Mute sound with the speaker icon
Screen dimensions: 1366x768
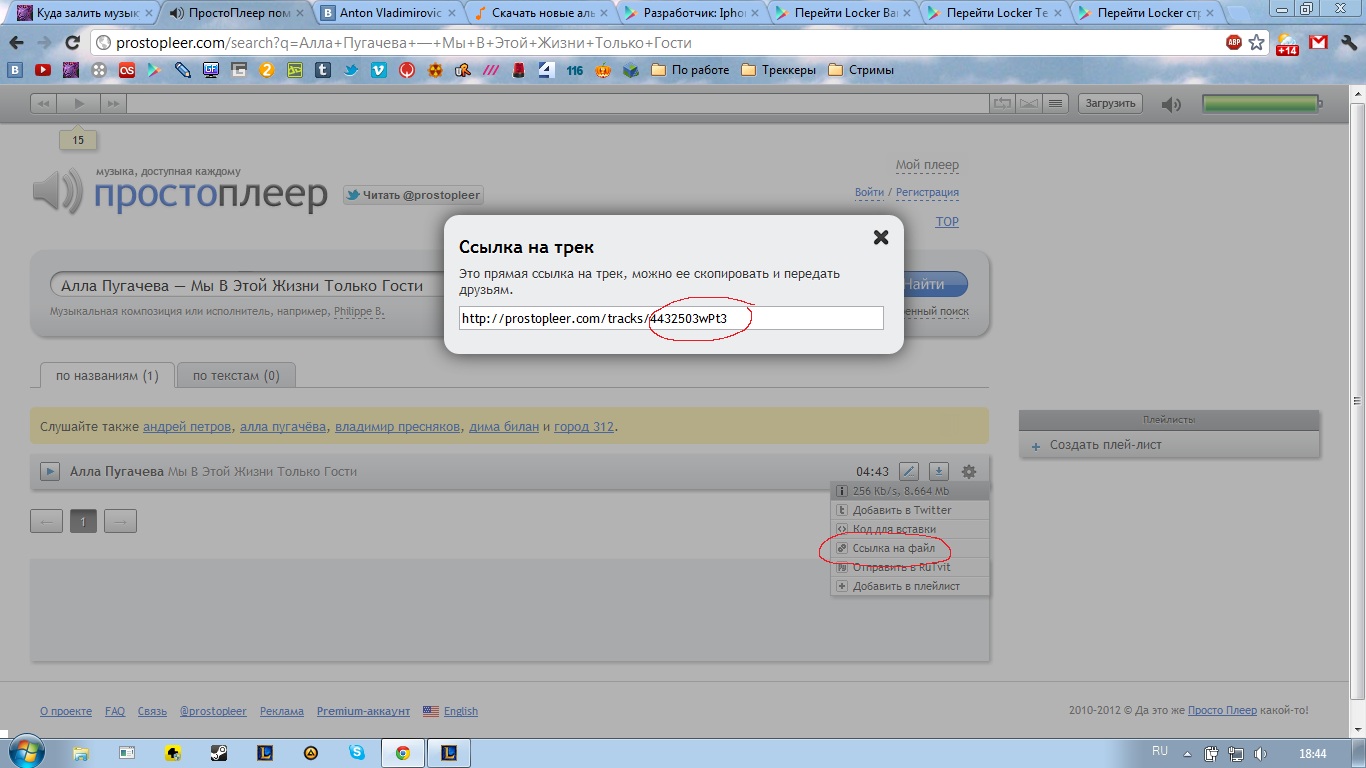1171,104
